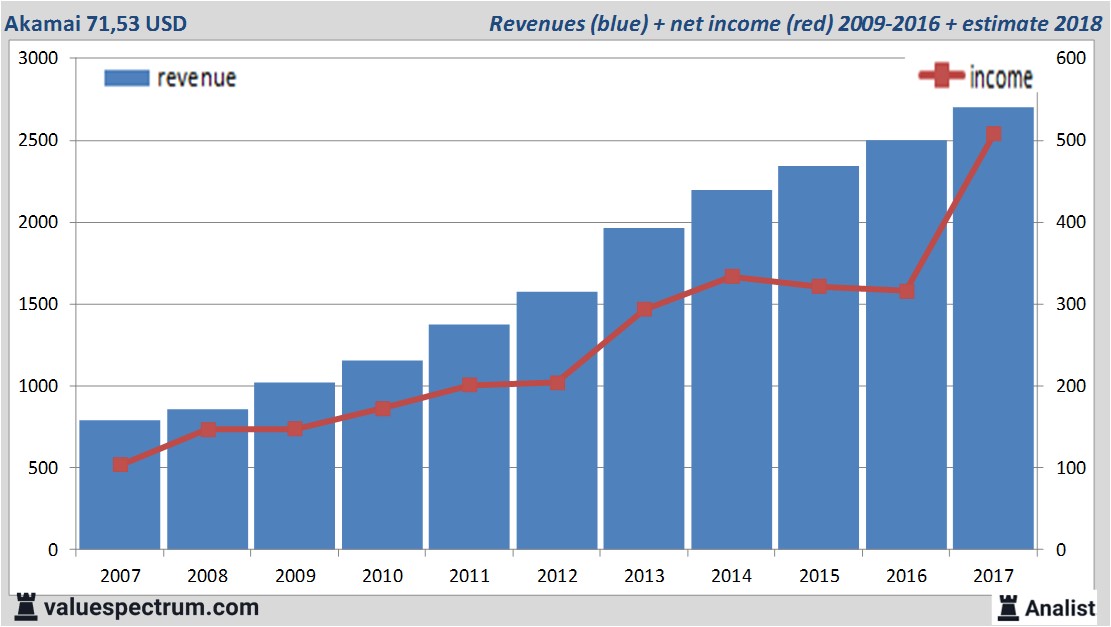Click the left axis value 2000
This screenshot has height=627, width=1111.
tap(38, 222)
